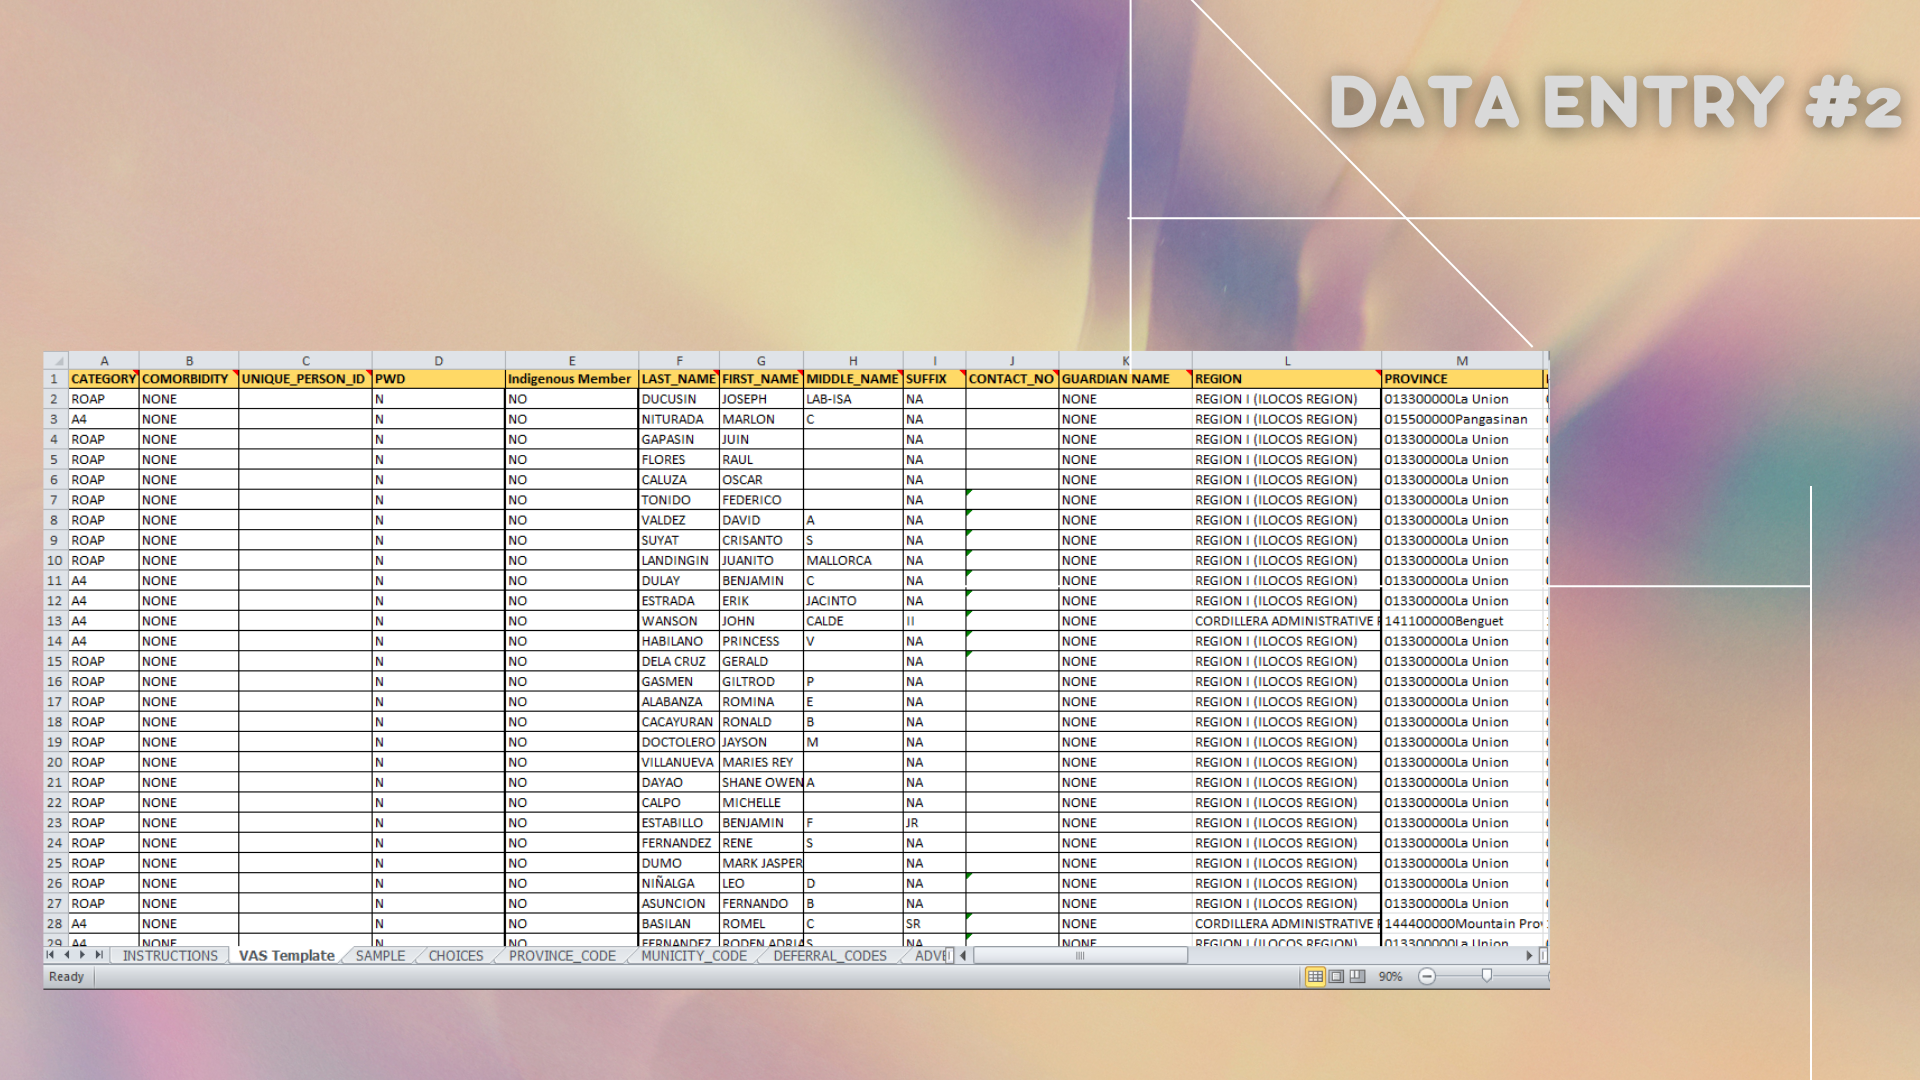Click the PROVINCE header cell

(1462, 379)
